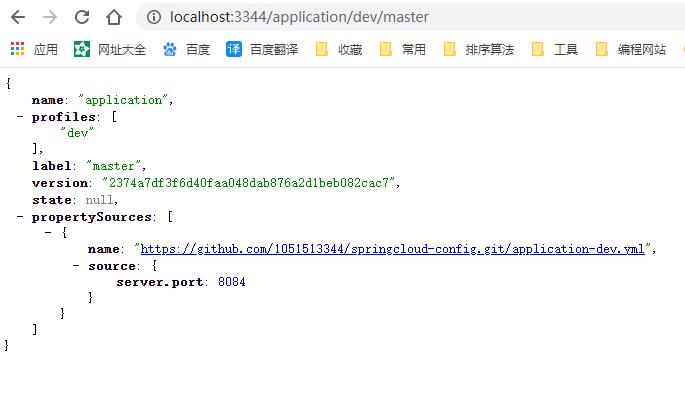This screenshot has width=685, height=418.
Task: View site information icon in address bar
Action: coord(153,17)
